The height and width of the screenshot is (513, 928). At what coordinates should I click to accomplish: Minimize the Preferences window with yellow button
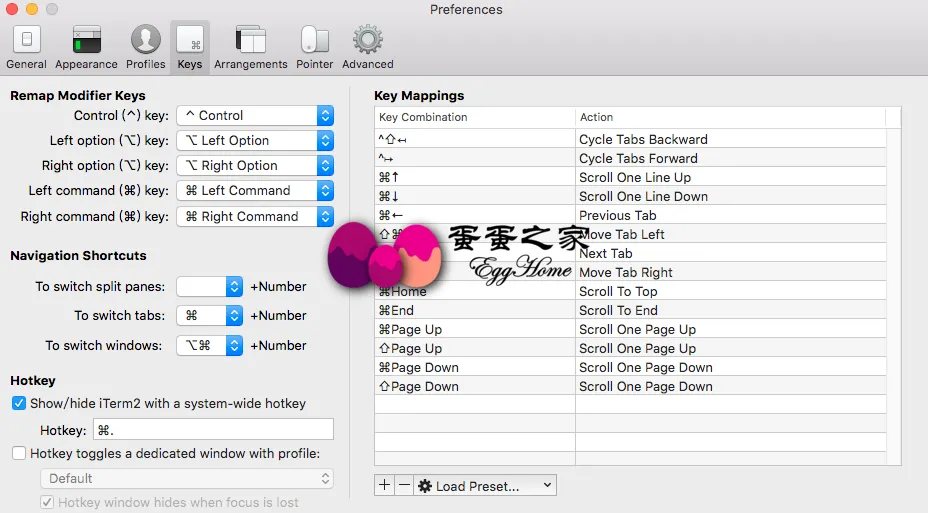click(x=32, y=9)
